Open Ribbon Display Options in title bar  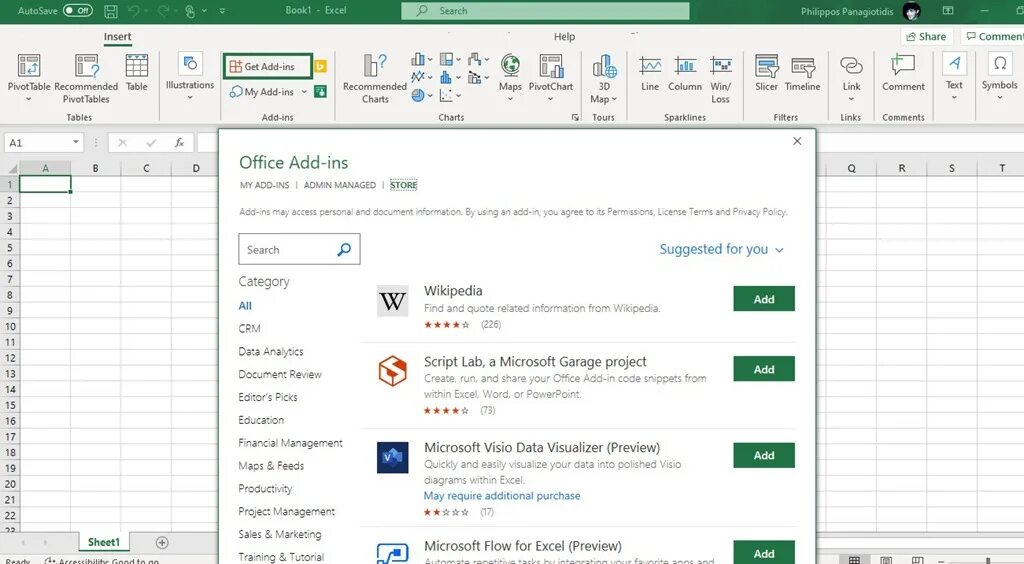coord(948,10)
